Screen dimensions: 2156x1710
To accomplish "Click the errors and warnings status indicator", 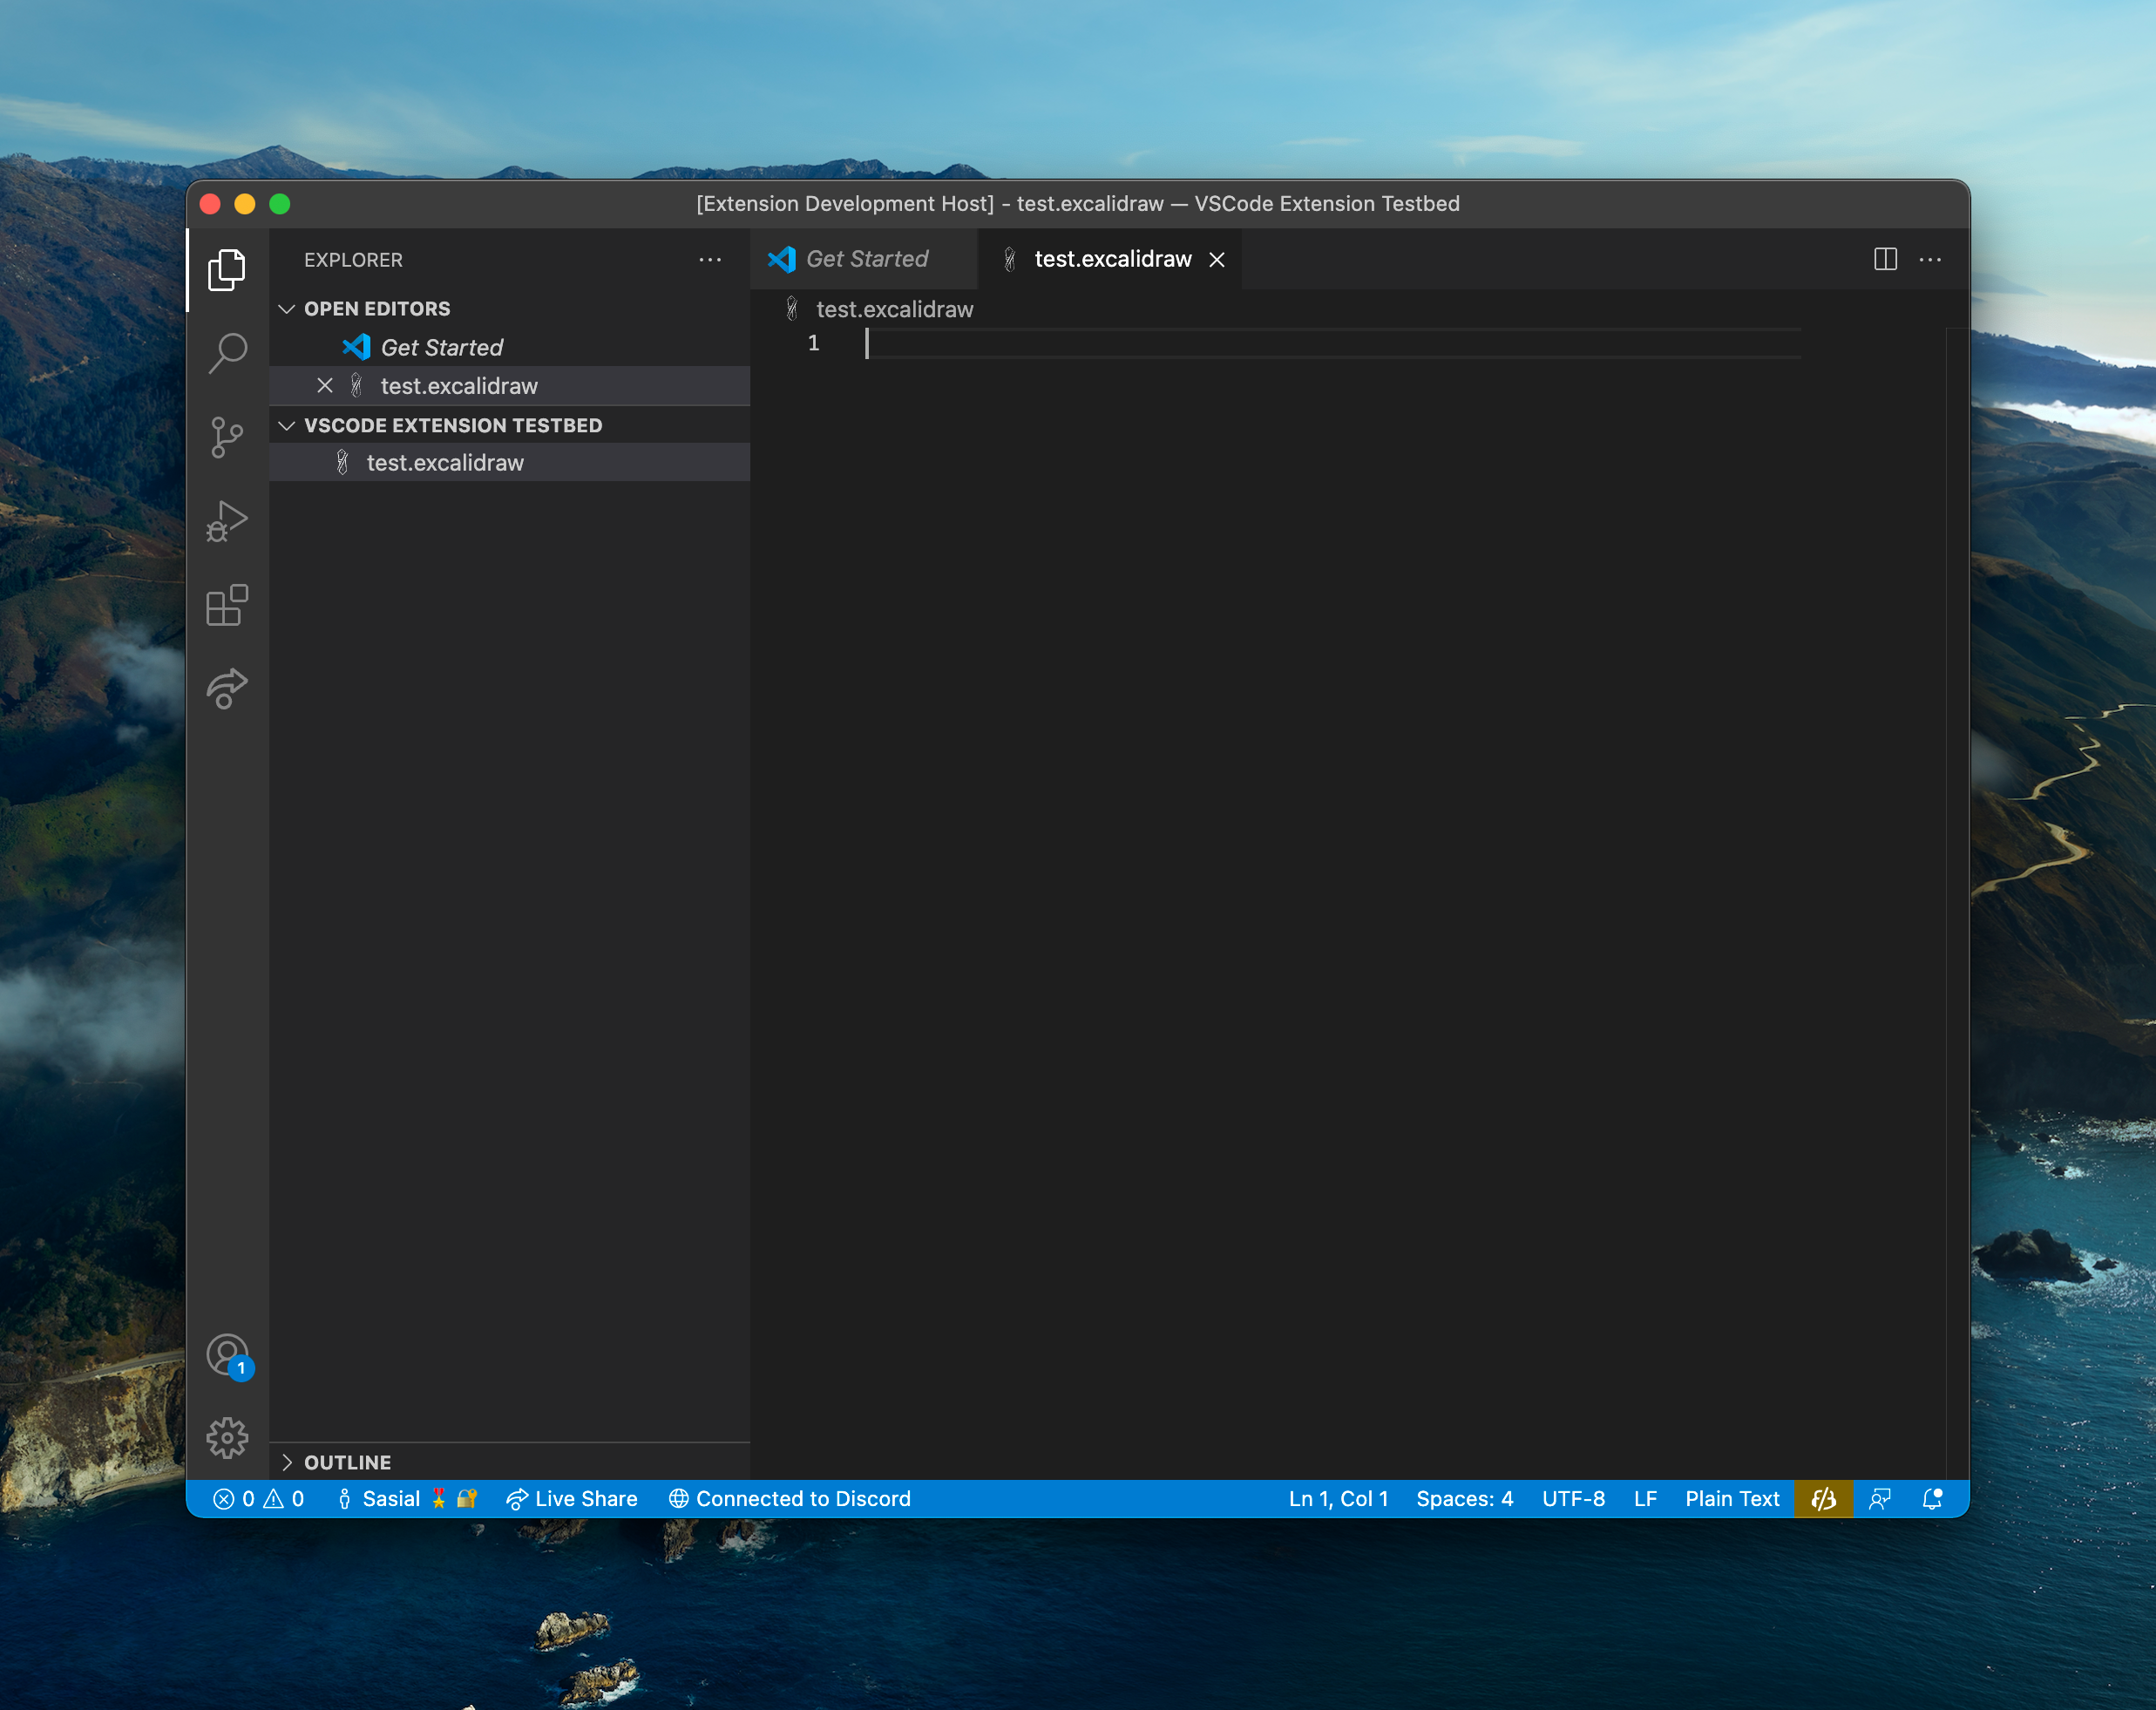I will (258, 1498).
